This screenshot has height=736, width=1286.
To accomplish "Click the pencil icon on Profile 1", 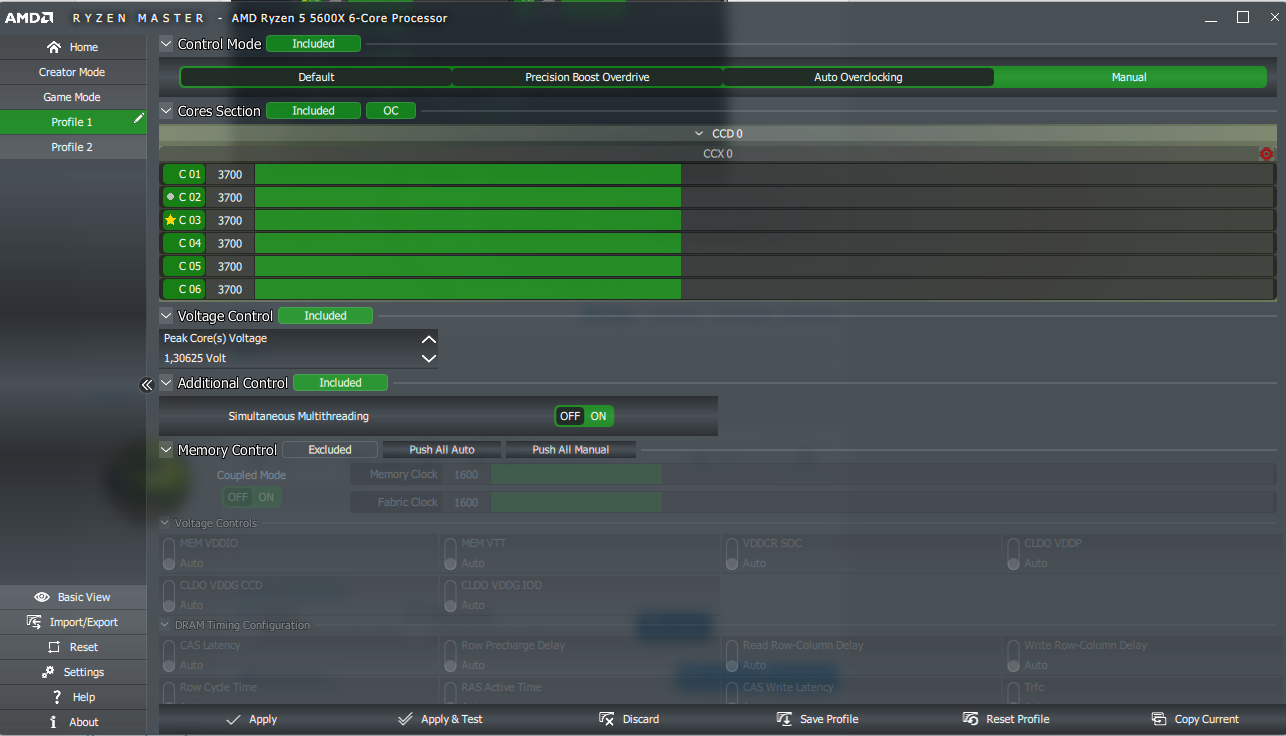I will pyautogui.click(x=139, y=119).
